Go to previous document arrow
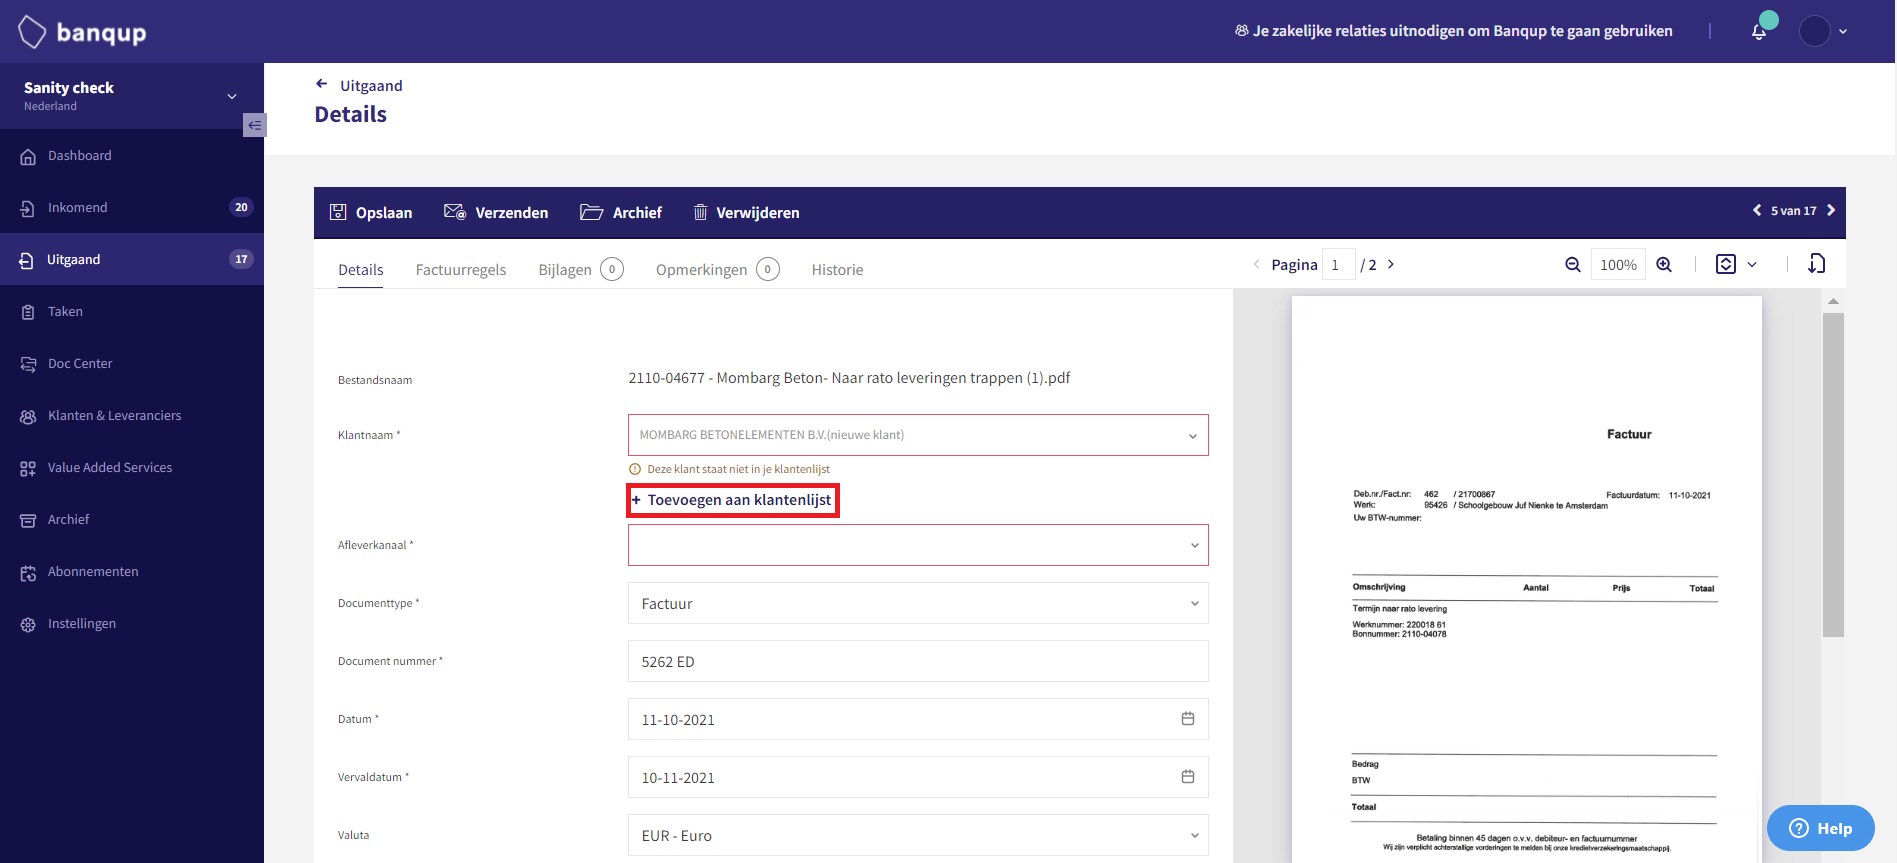This screenshot has height=863, width=1897. (1757, 210)
